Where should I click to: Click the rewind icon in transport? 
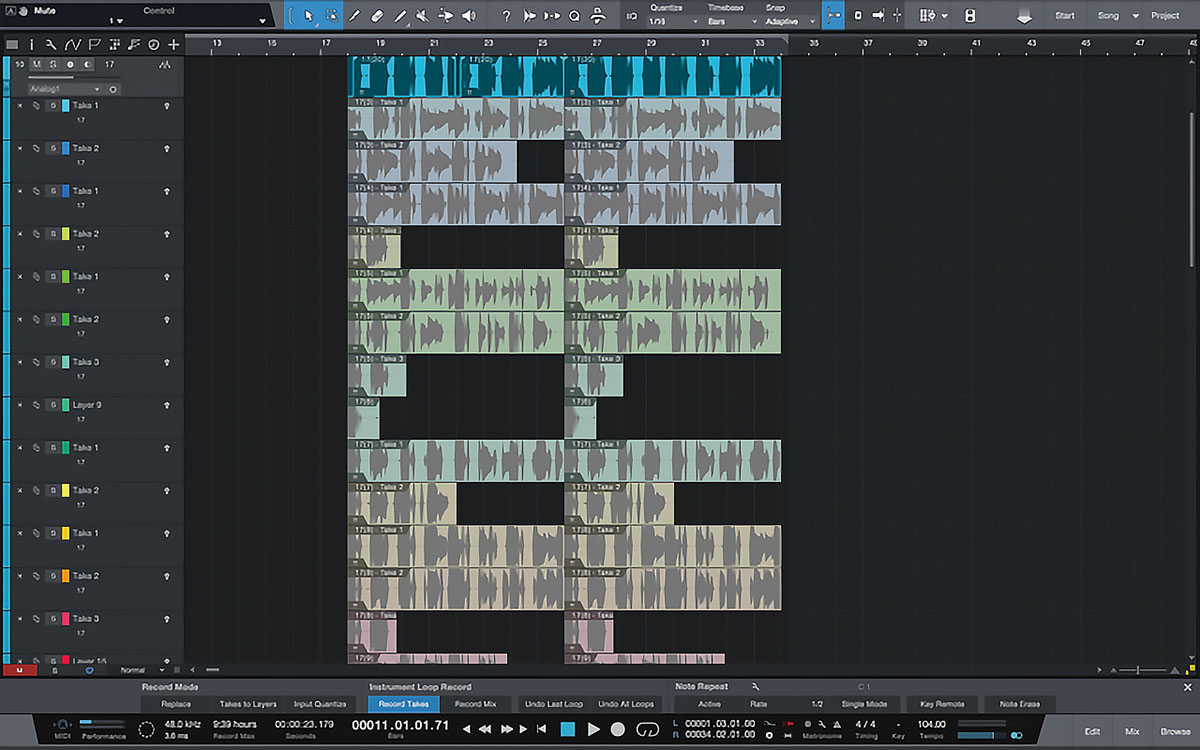(484, 729)
